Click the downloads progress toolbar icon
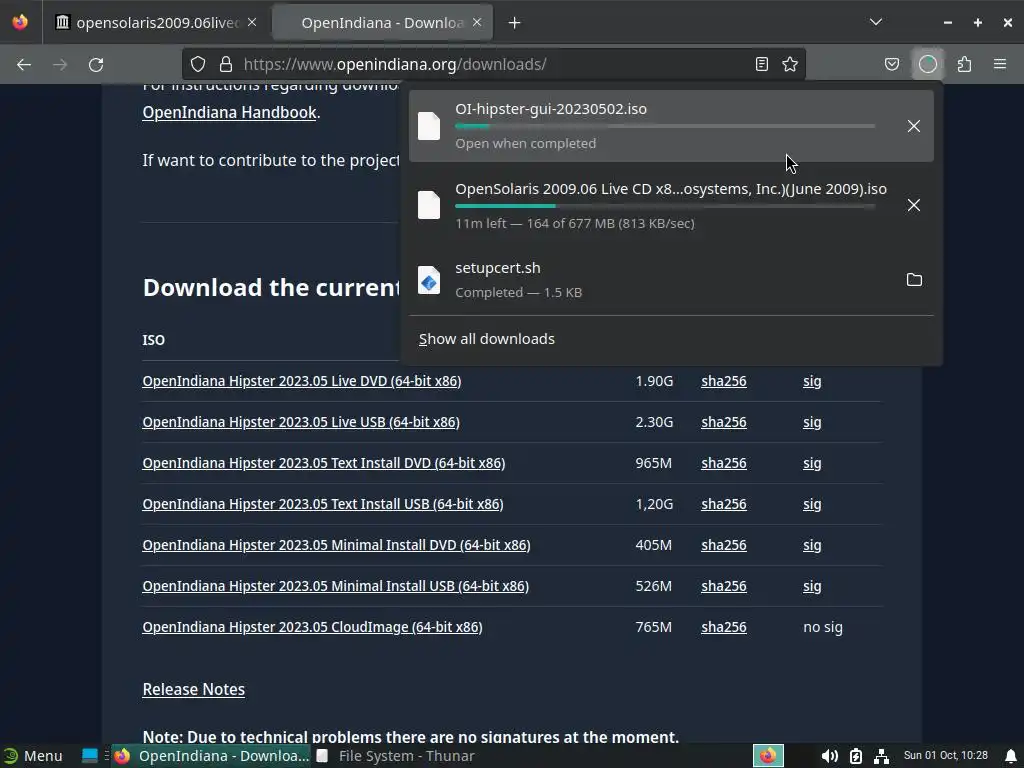This screenshot has width=1024, height=768. 928,64
